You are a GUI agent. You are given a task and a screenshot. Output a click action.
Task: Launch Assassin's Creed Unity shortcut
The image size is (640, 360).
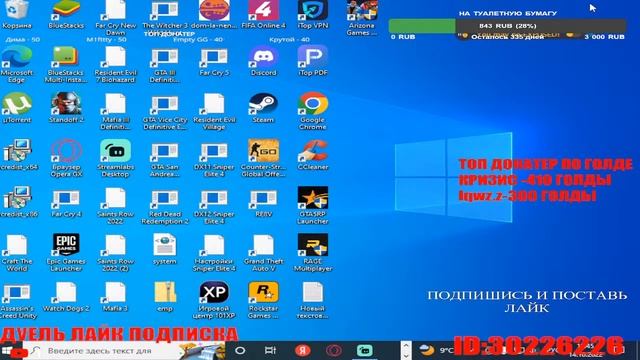[17, 300]
